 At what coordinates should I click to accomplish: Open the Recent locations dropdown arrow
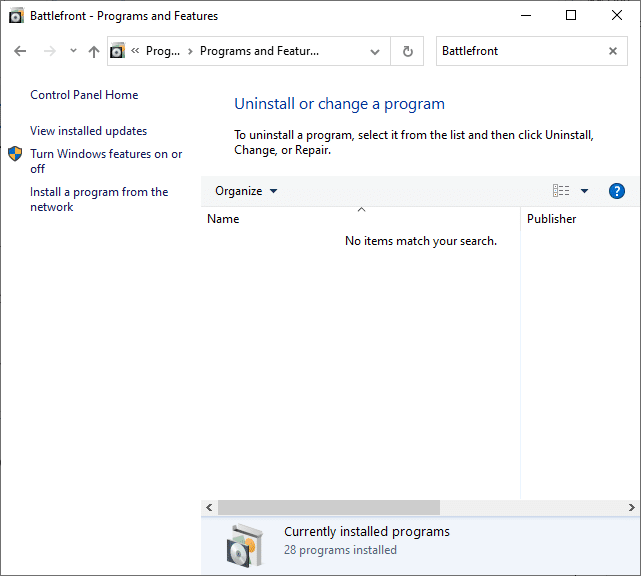point(73,51)
